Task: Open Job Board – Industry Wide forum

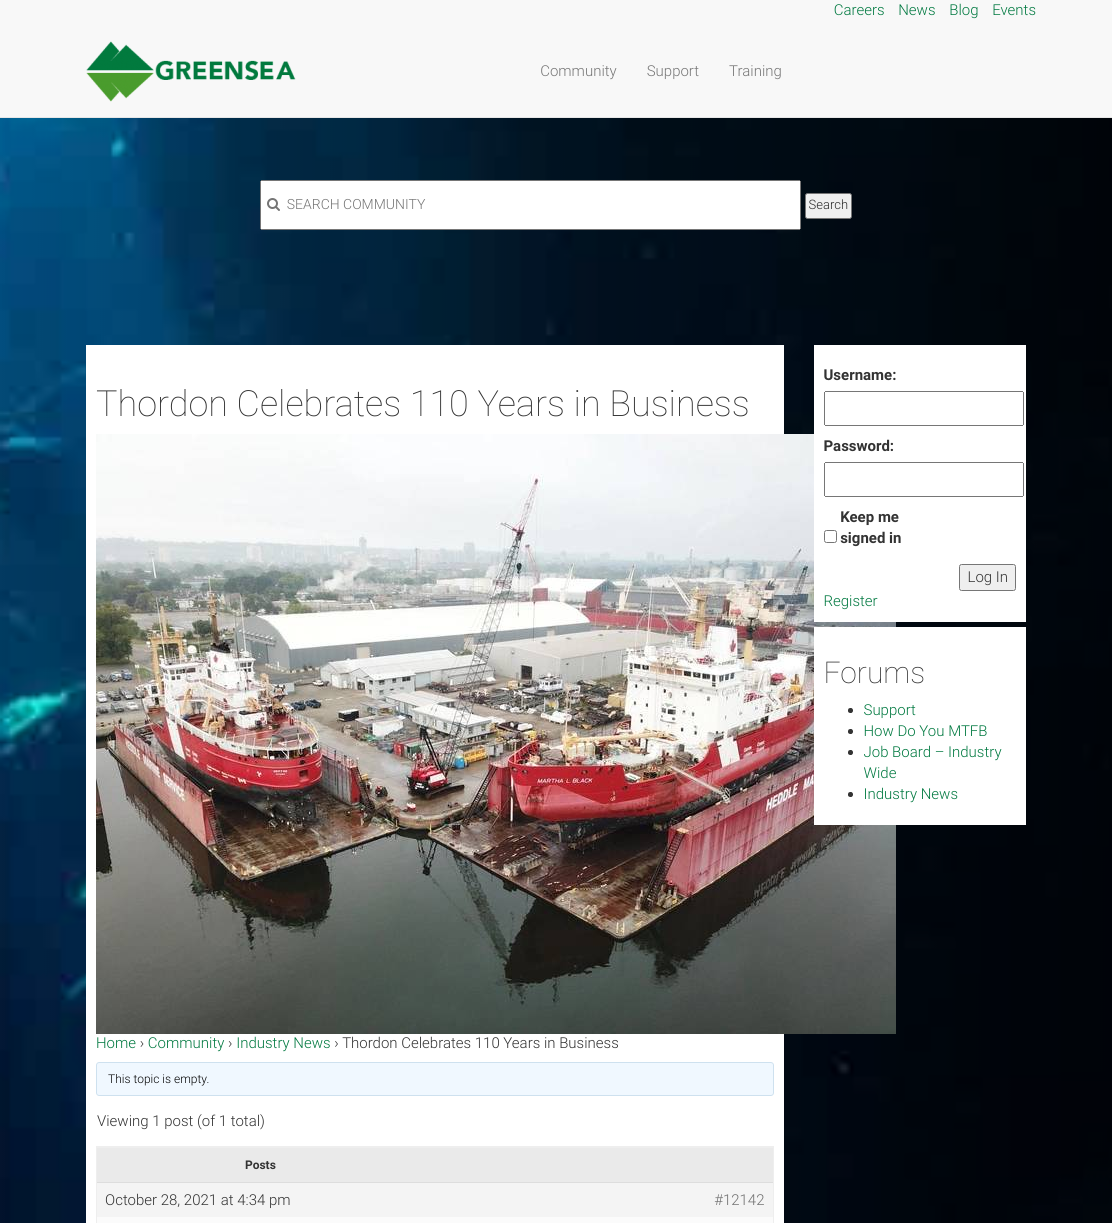Action: (932, 762)
